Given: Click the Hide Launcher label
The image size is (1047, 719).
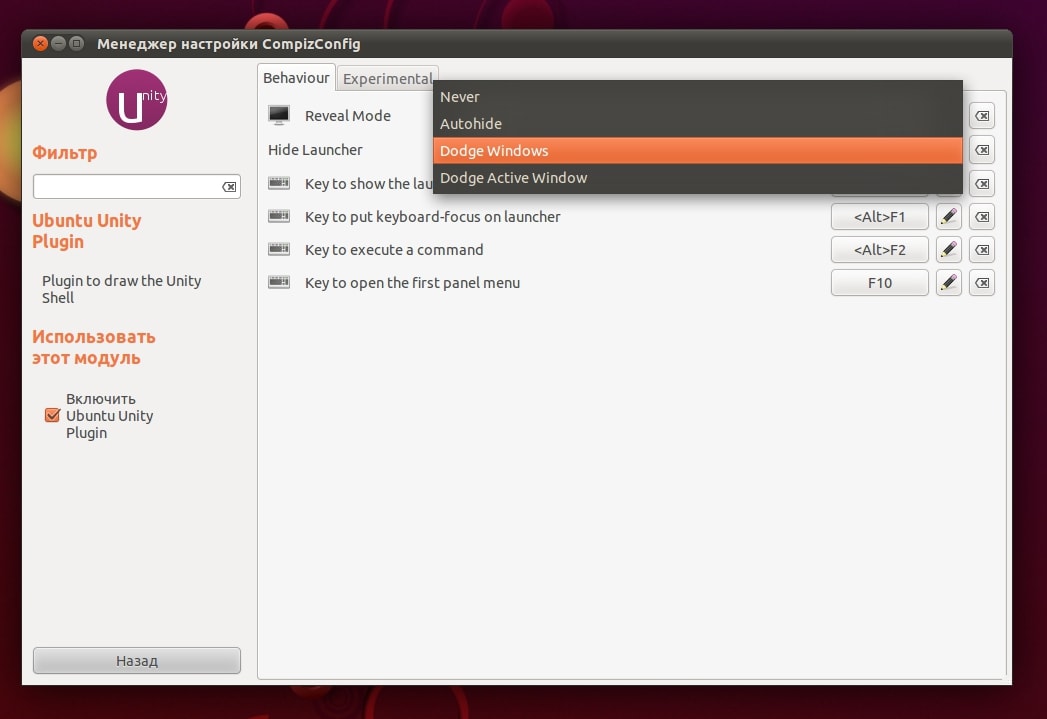Looking at the screenshot, I should pos(315,150).
